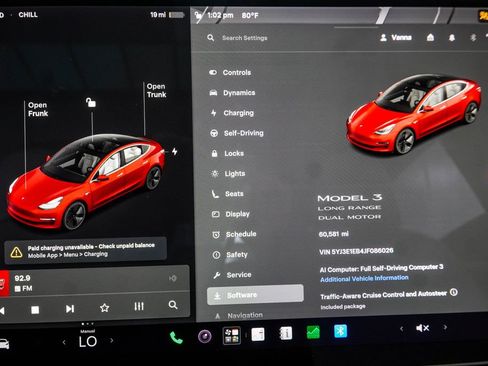Image resolution: width=488 pixels, height=366 pixels.
Task: Click Search Settings field
Action: coord(245,38)
